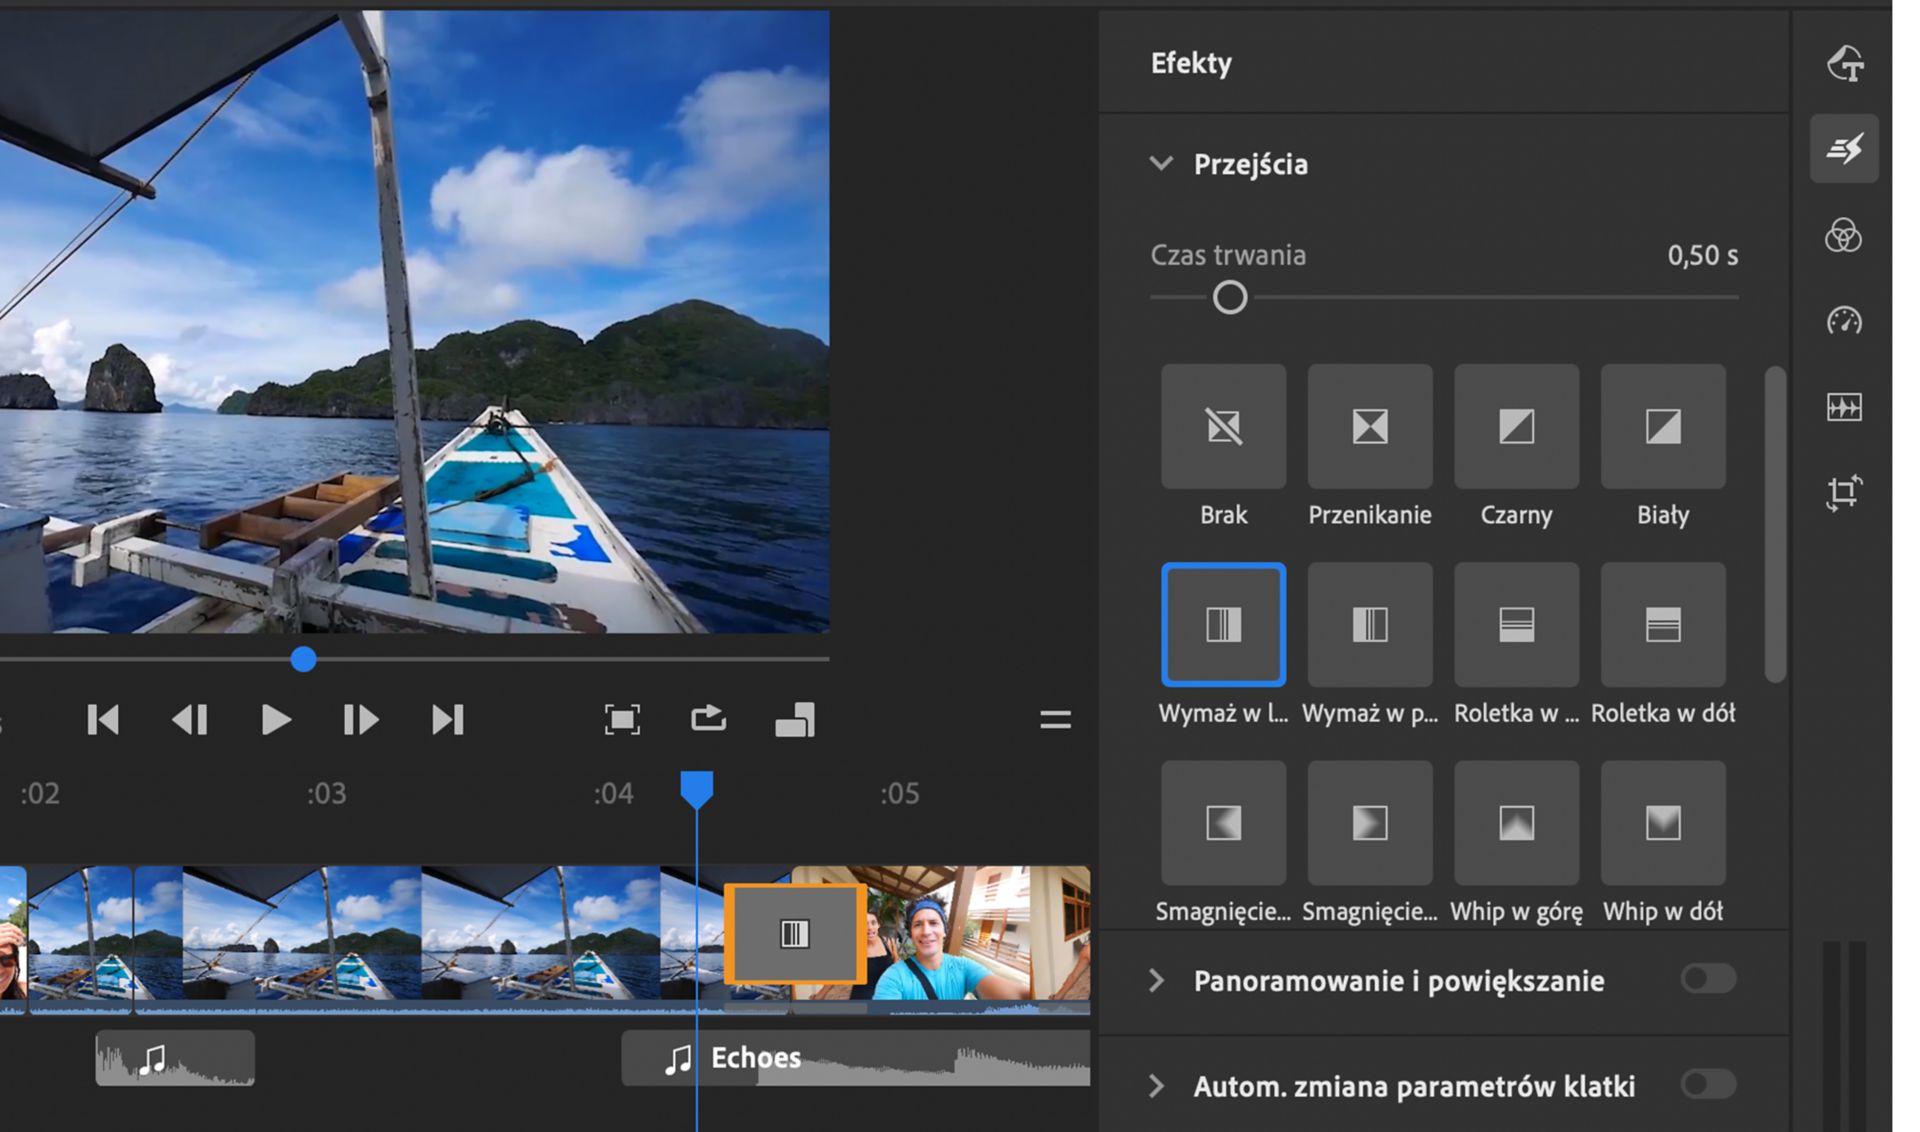Select the Przenikanie transition
The width and height of the screenshot is (1920, 1132).
(x=1369, y=427)
